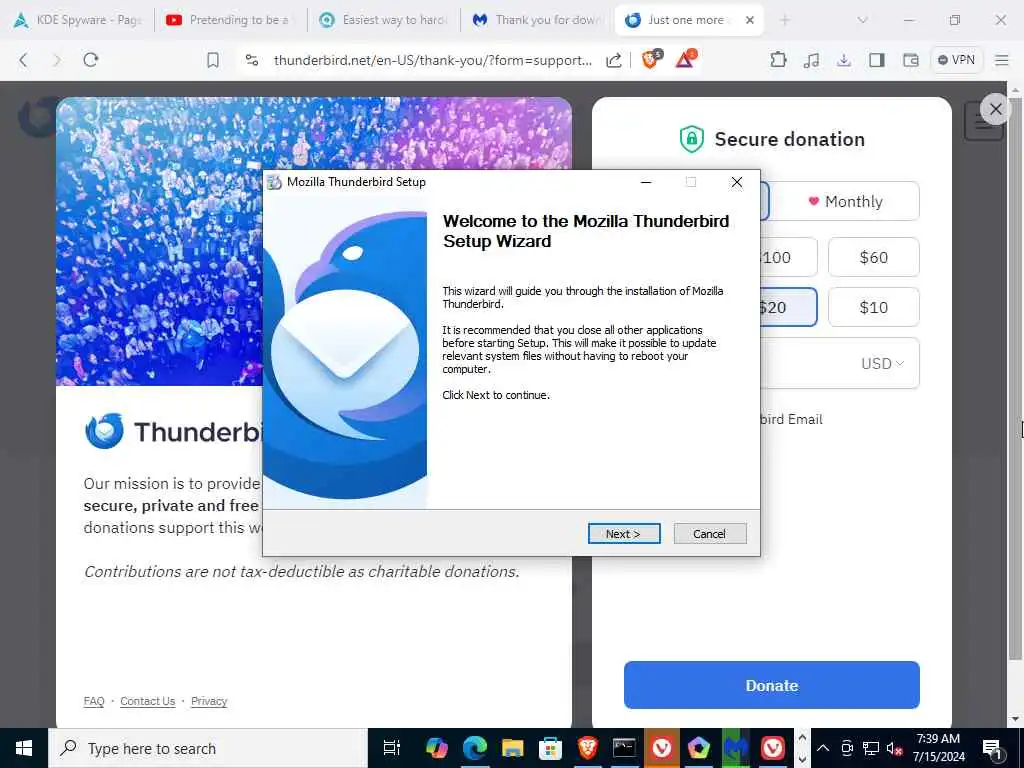Switch to 'Thank you for down' tab
Image resolution: width=1024 pixels, height=768 pixels.
(537, 20)
